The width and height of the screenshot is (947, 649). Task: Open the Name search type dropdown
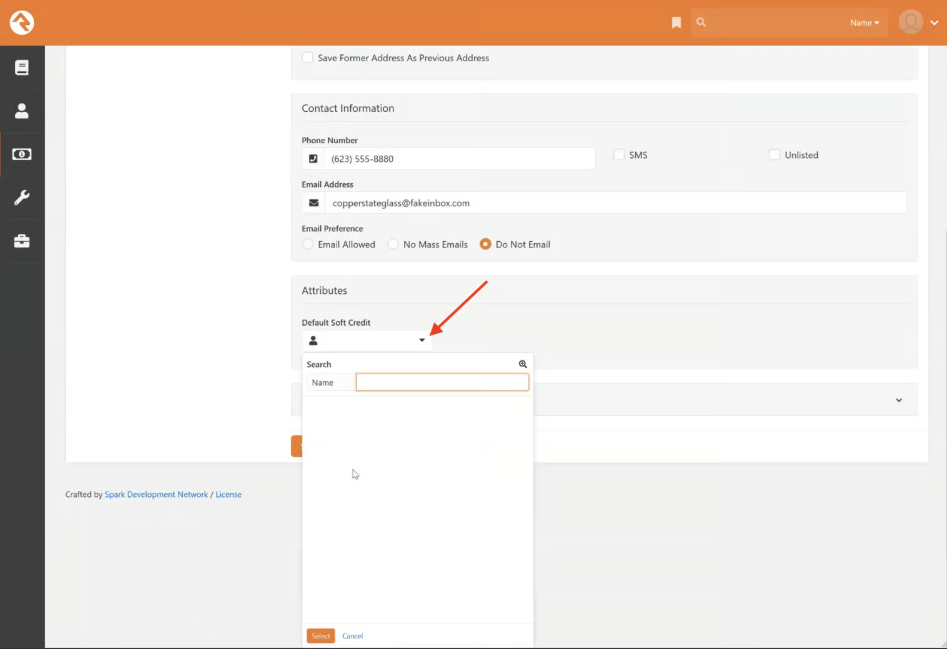pyautogui.click(x=864, y=23)
